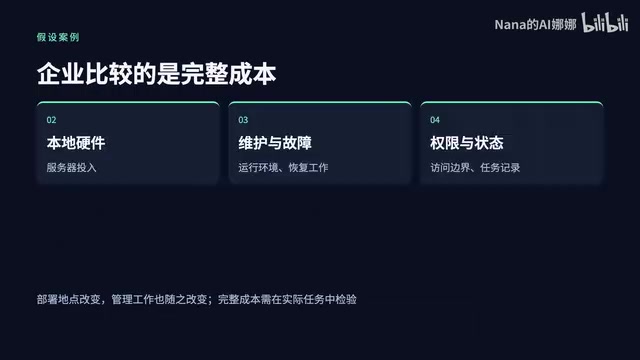Click the 02 number label

(51, 120)
